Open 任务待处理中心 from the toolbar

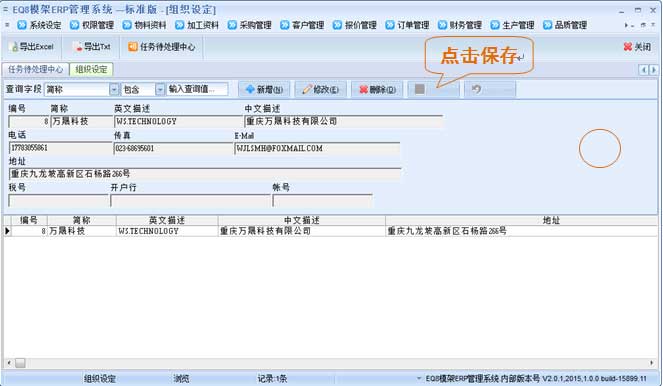pyautogui.click(x=162, y=47)
